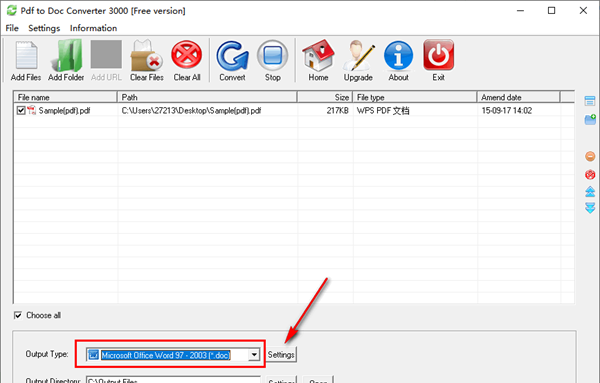Click the blue list icon in the right sidebar
600x383 pixels.
pos(590,101)
